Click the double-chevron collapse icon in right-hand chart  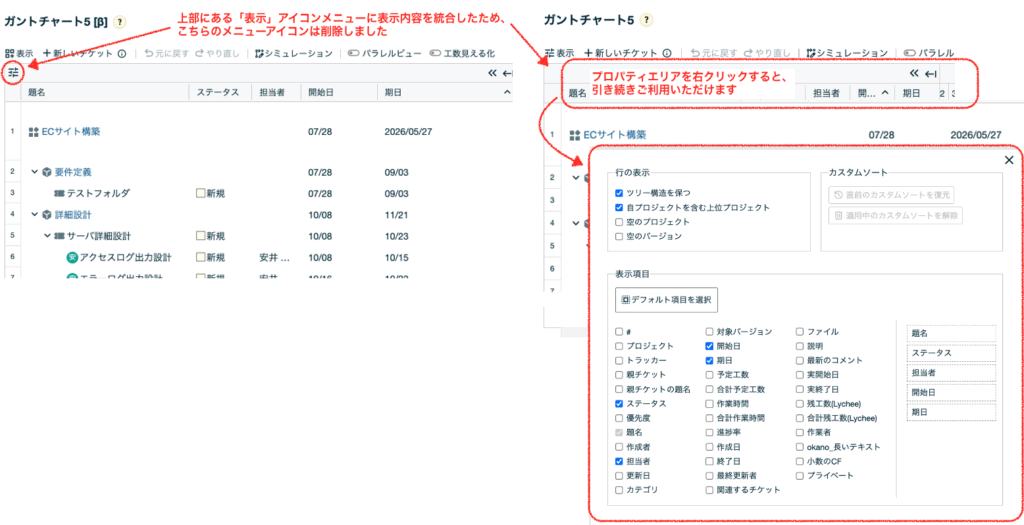pyautogui.click(x=914, y=73)
